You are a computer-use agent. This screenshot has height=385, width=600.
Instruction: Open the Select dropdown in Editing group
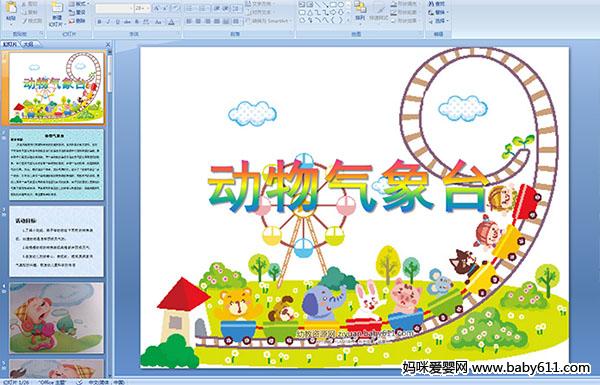[x=438, y=21]
